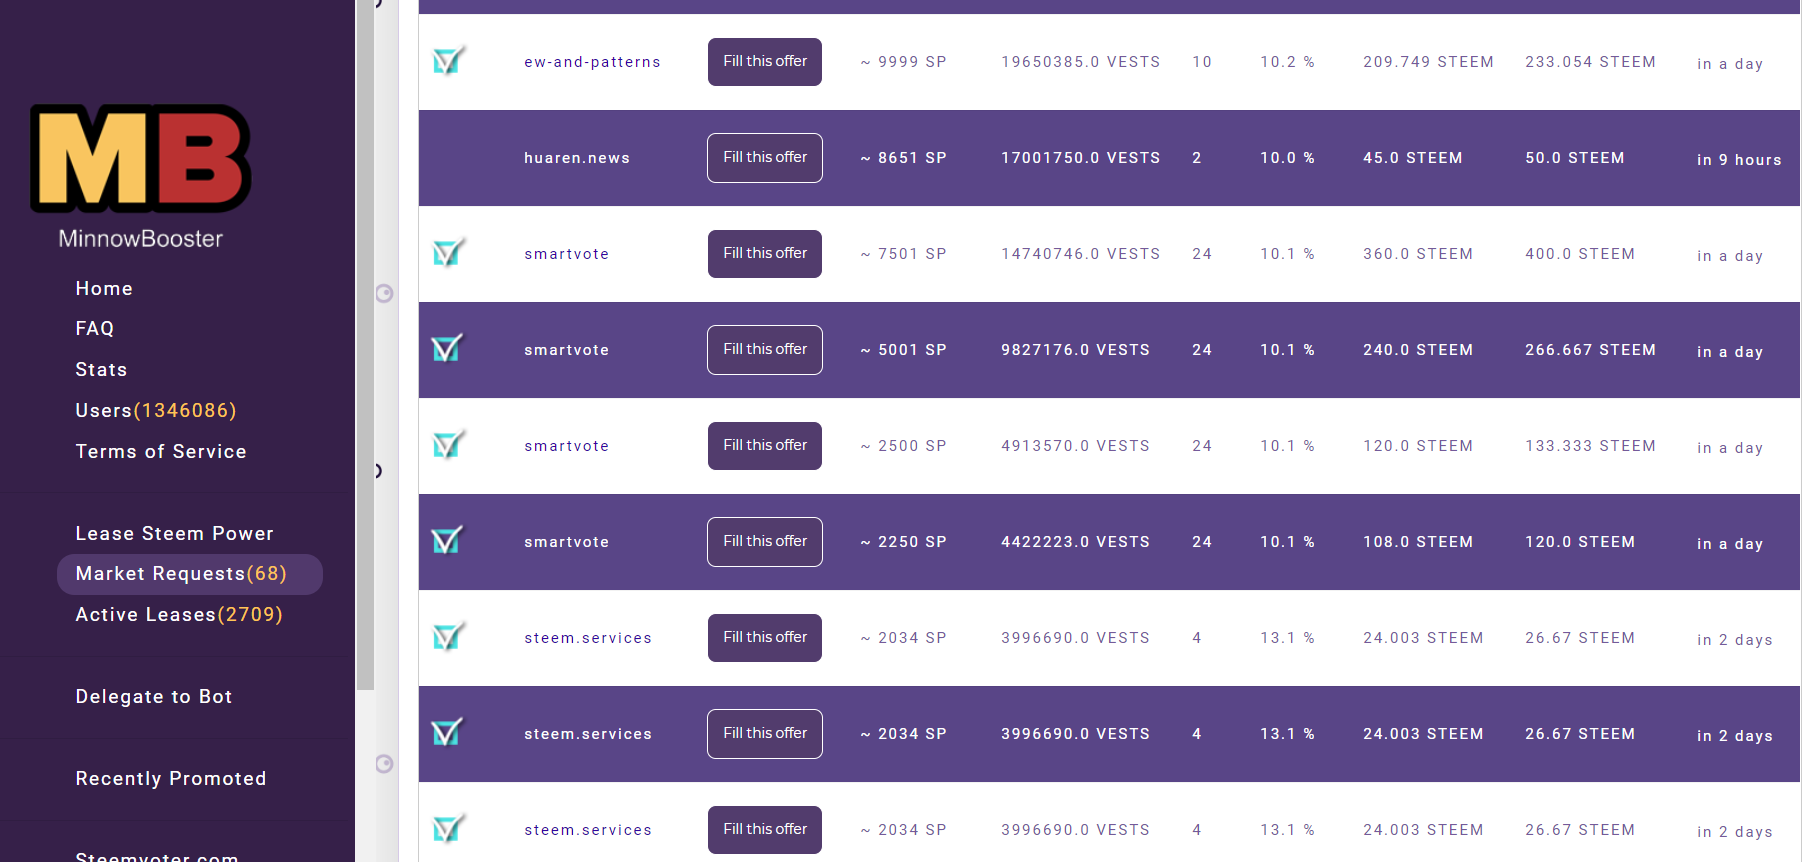Screen dimensions: 1804x862
Task: Show the Recently Promoted page
Action: [x=171, y=779]
